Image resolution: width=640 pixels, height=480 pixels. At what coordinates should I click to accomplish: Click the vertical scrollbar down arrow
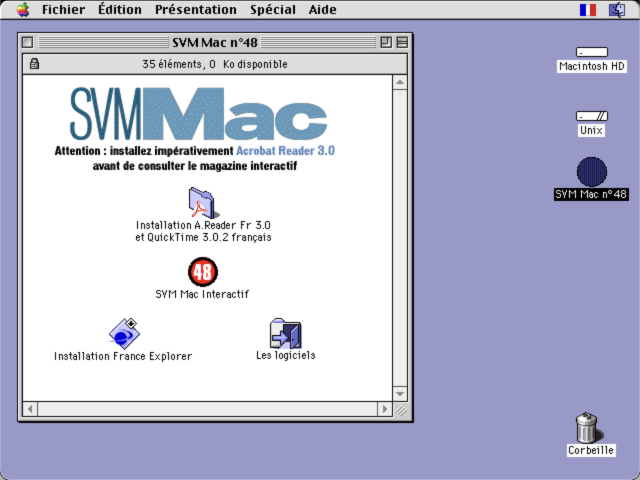400,394
